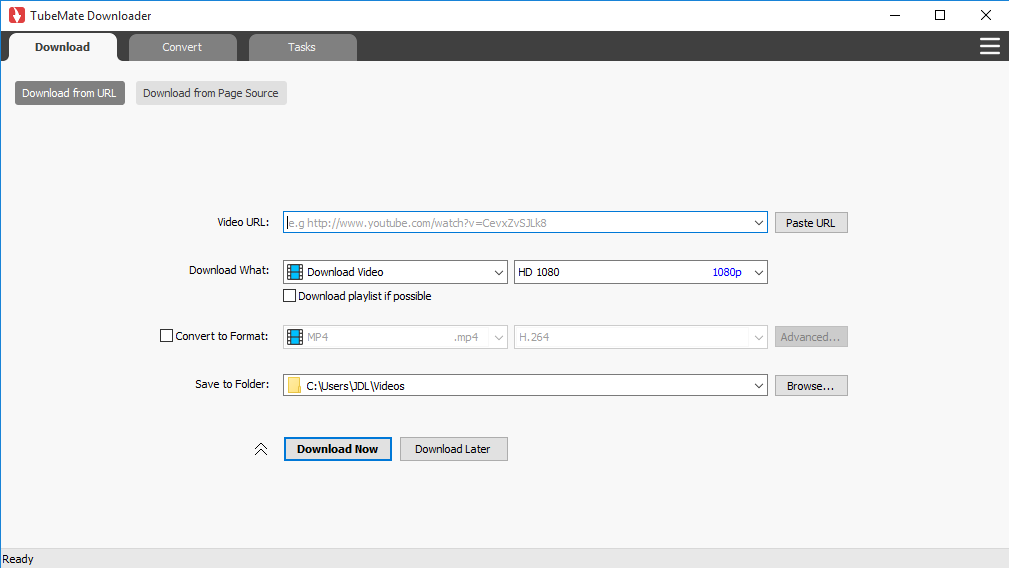Maximize the TubeMate Downloader window
Image resolution: width=1009 pixels, height=568 pixels.
pos(940,15)
